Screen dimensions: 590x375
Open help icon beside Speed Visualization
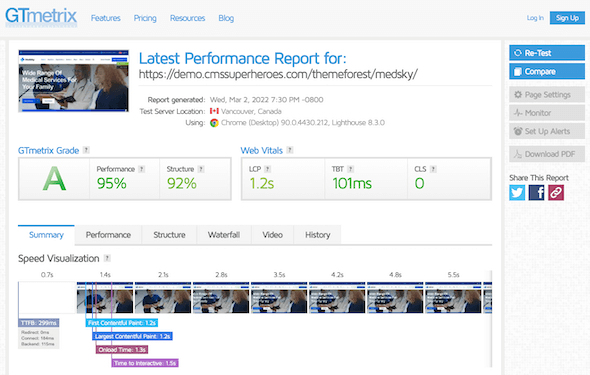tap(107, 258)
